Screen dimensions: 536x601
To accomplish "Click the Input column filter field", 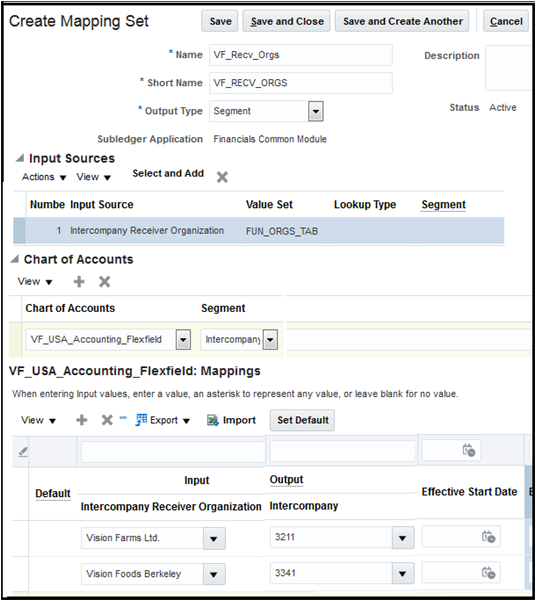I will click(x=173, y=452).
